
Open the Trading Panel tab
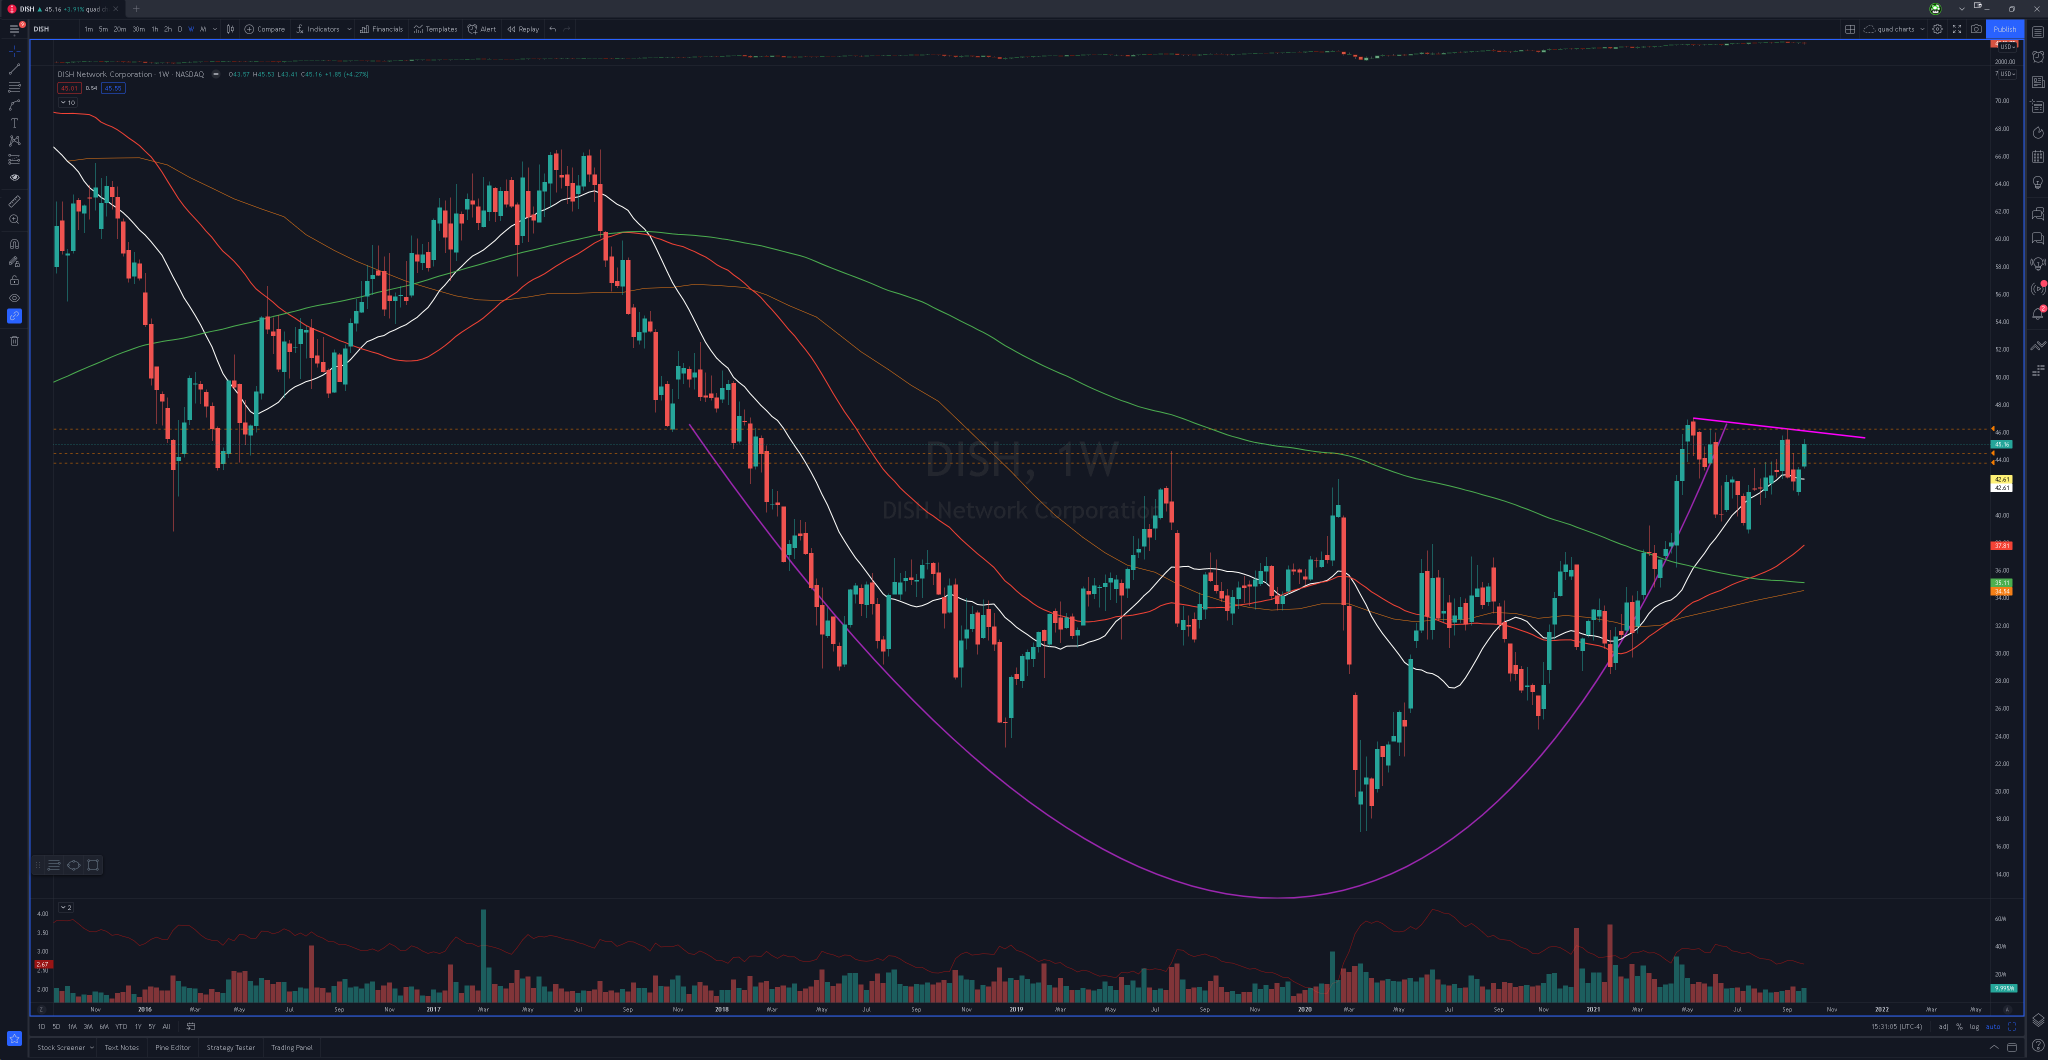tap(292, 1048)
